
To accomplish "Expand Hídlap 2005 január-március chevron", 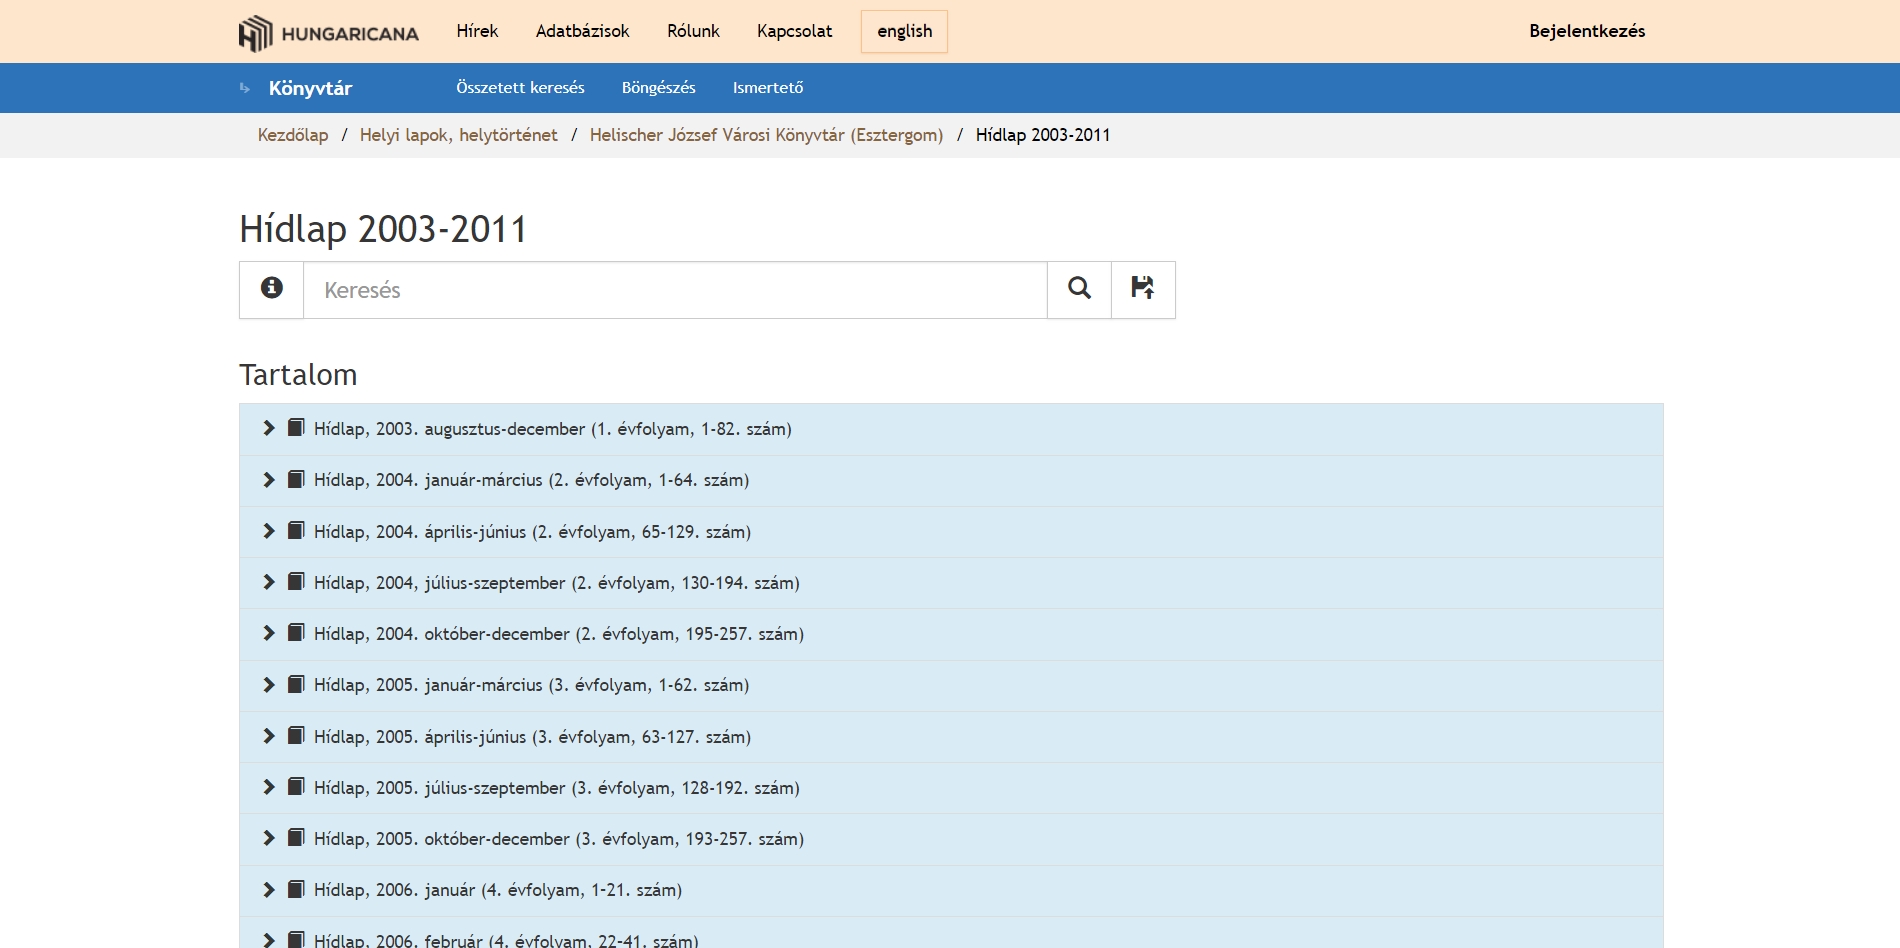I will pyautogui.click(x=268, y=684).
